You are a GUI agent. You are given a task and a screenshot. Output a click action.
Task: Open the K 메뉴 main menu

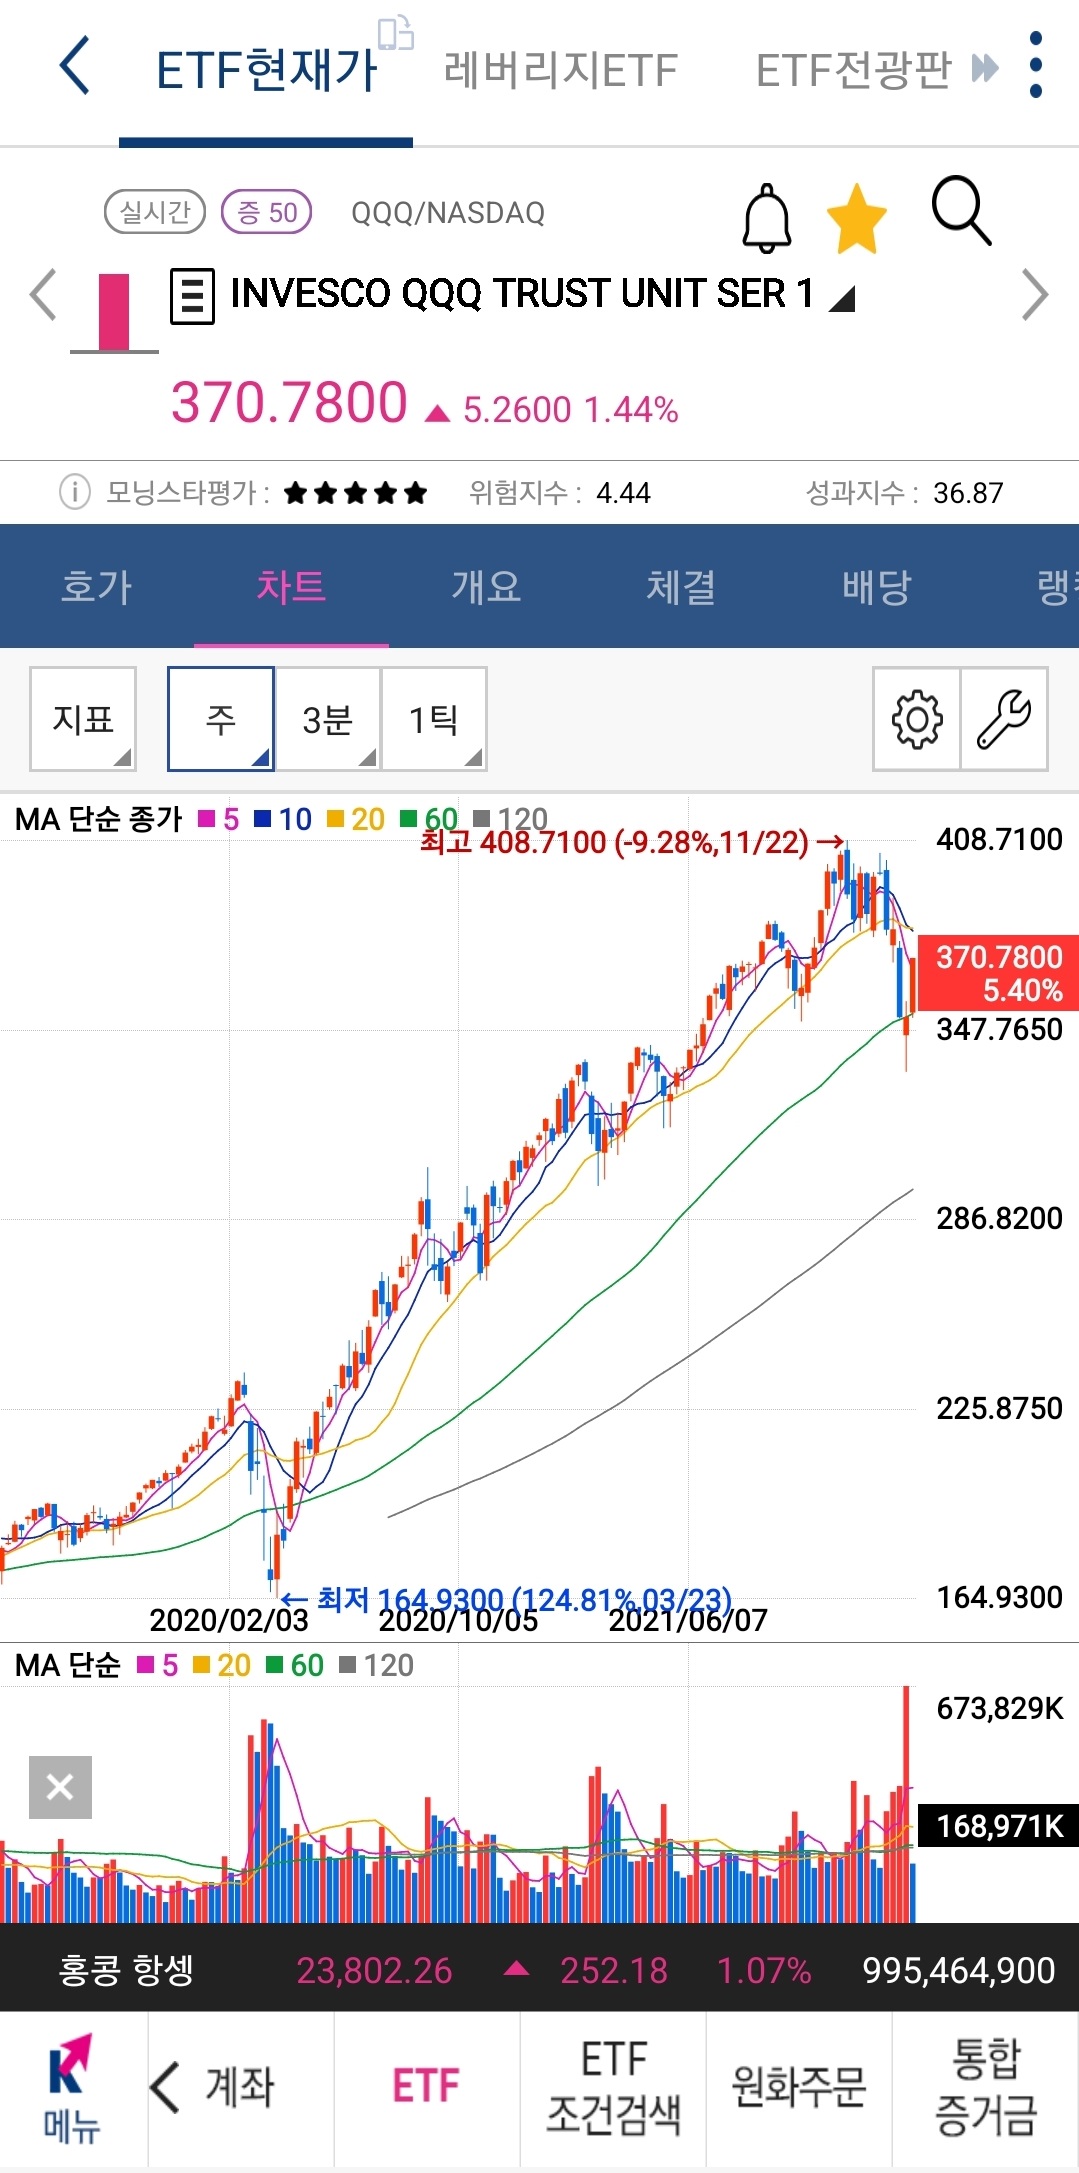[x=72, y=2088]
